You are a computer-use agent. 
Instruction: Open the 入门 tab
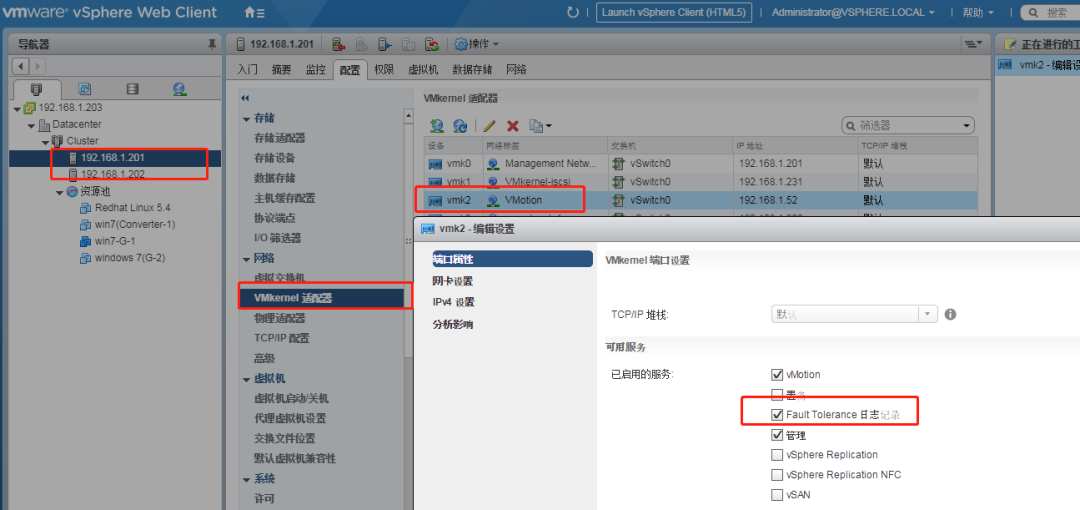(x=247, y=70)
